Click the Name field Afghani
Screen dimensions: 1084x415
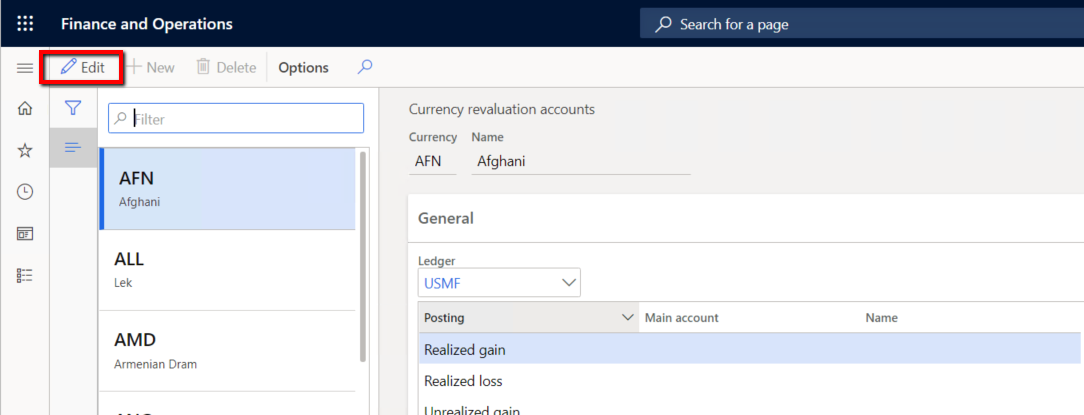tap(581, 162)
